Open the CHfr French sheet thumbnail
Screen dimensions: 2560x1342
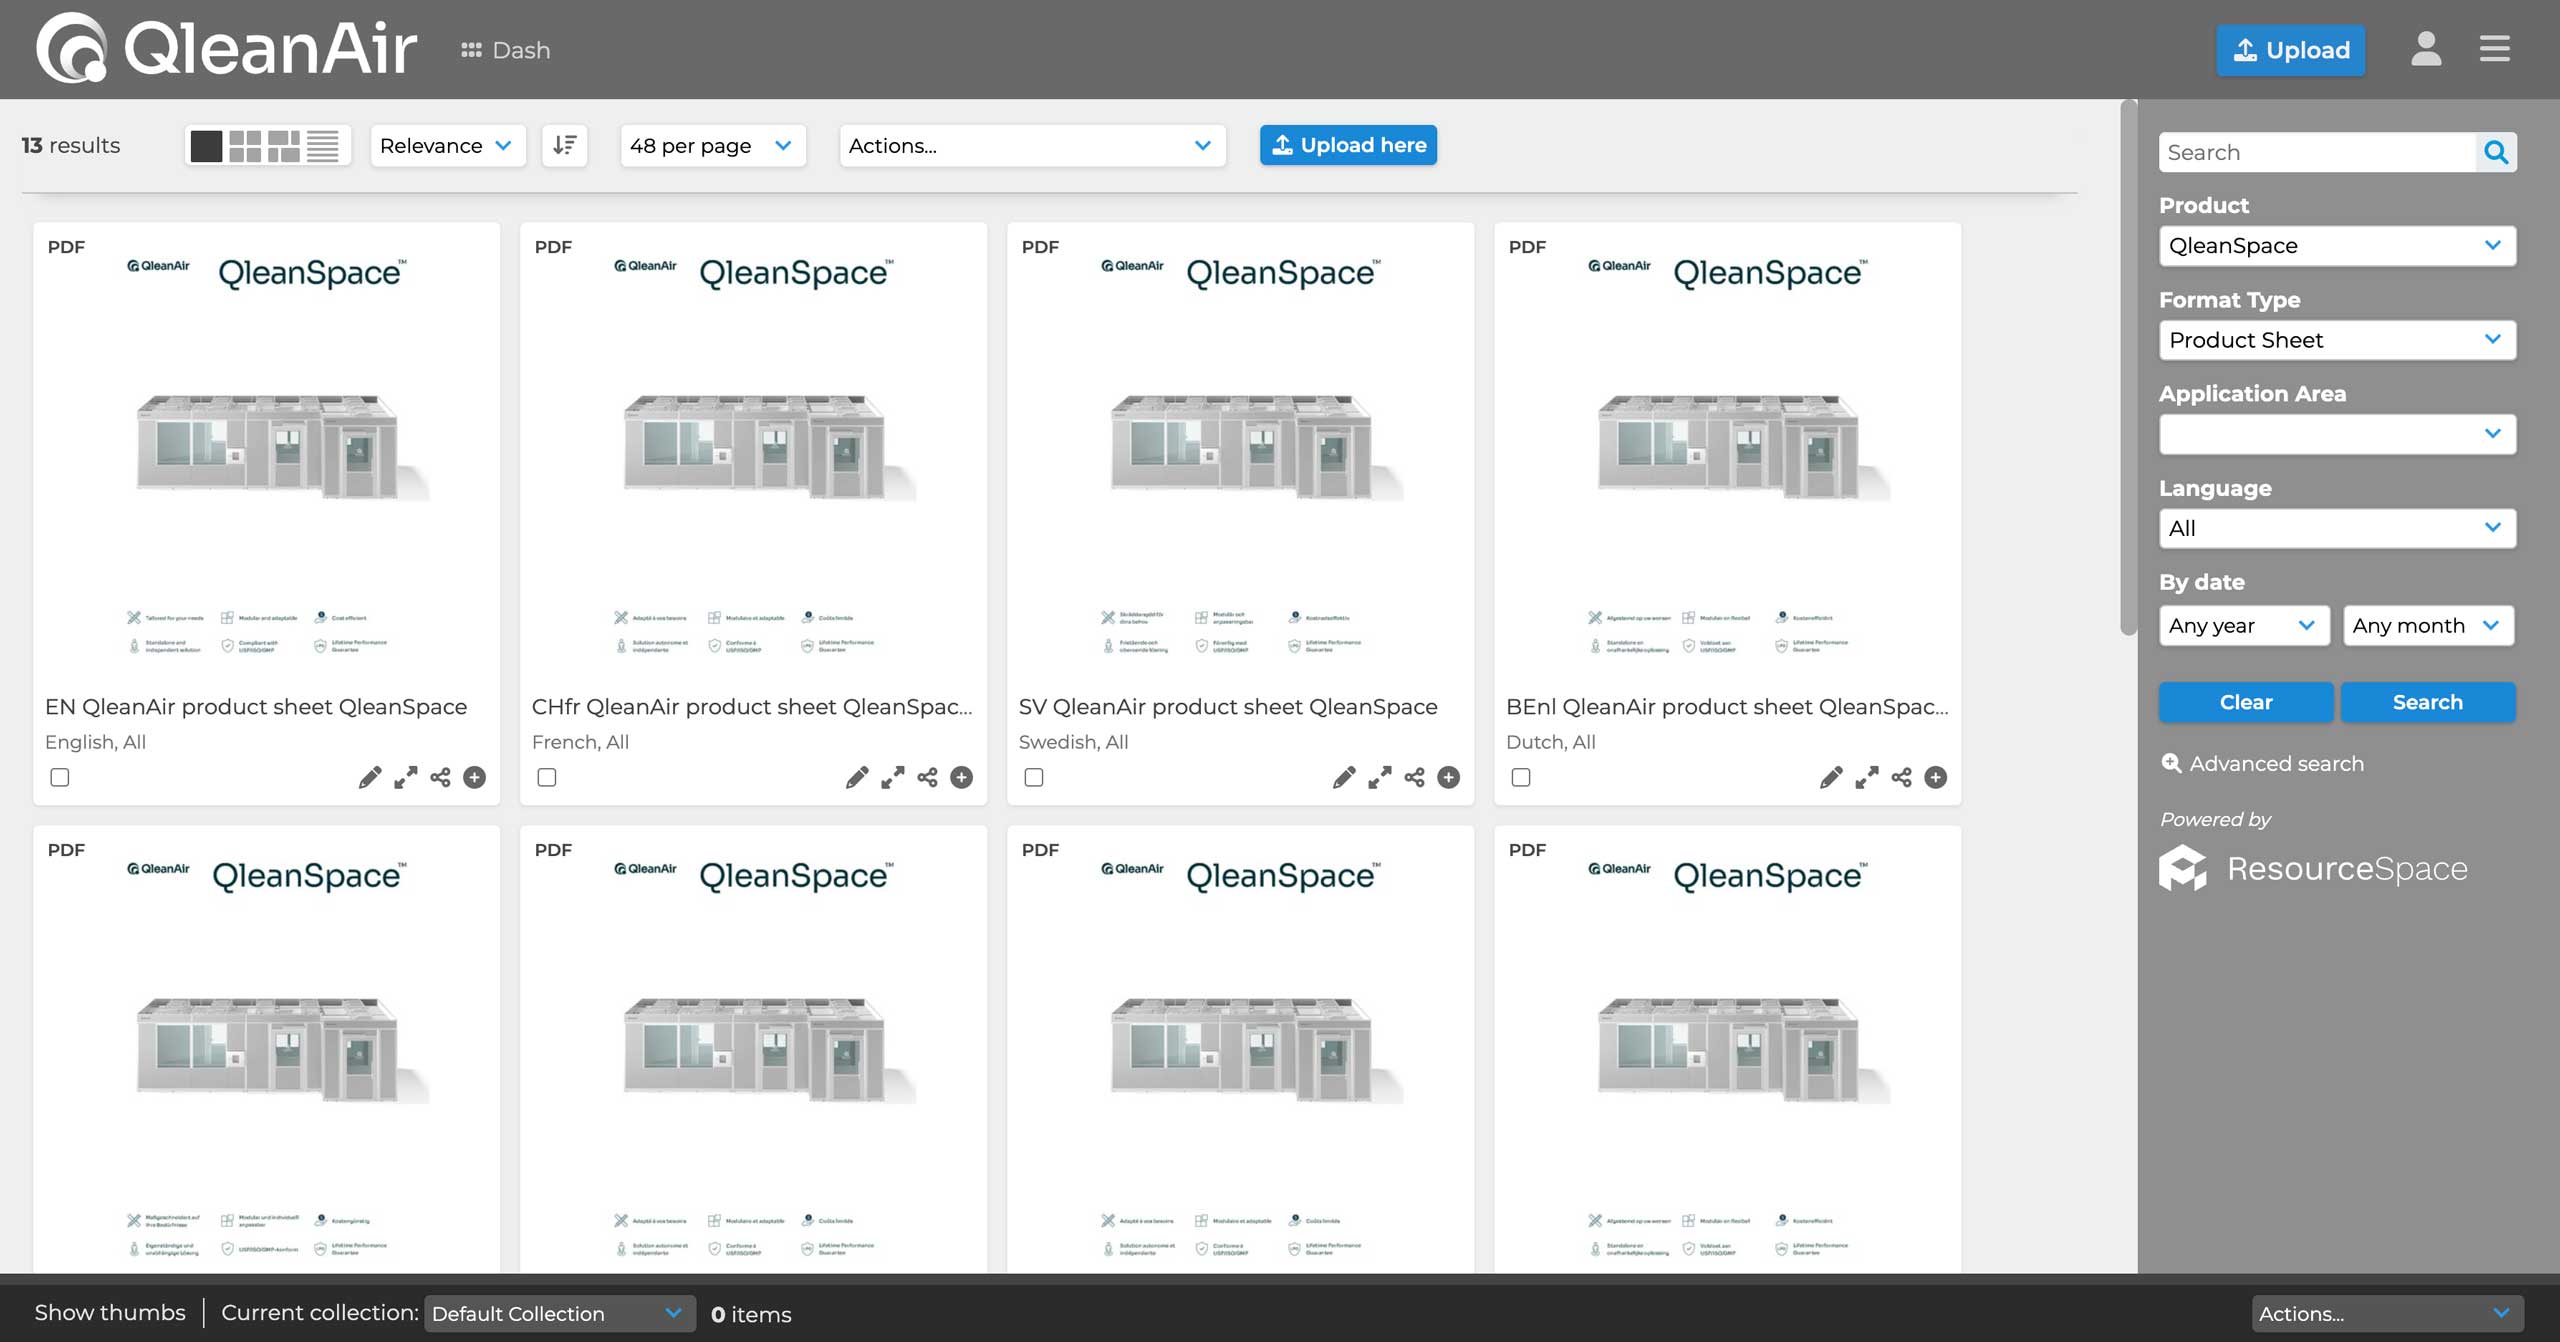(x=754, y=455)
